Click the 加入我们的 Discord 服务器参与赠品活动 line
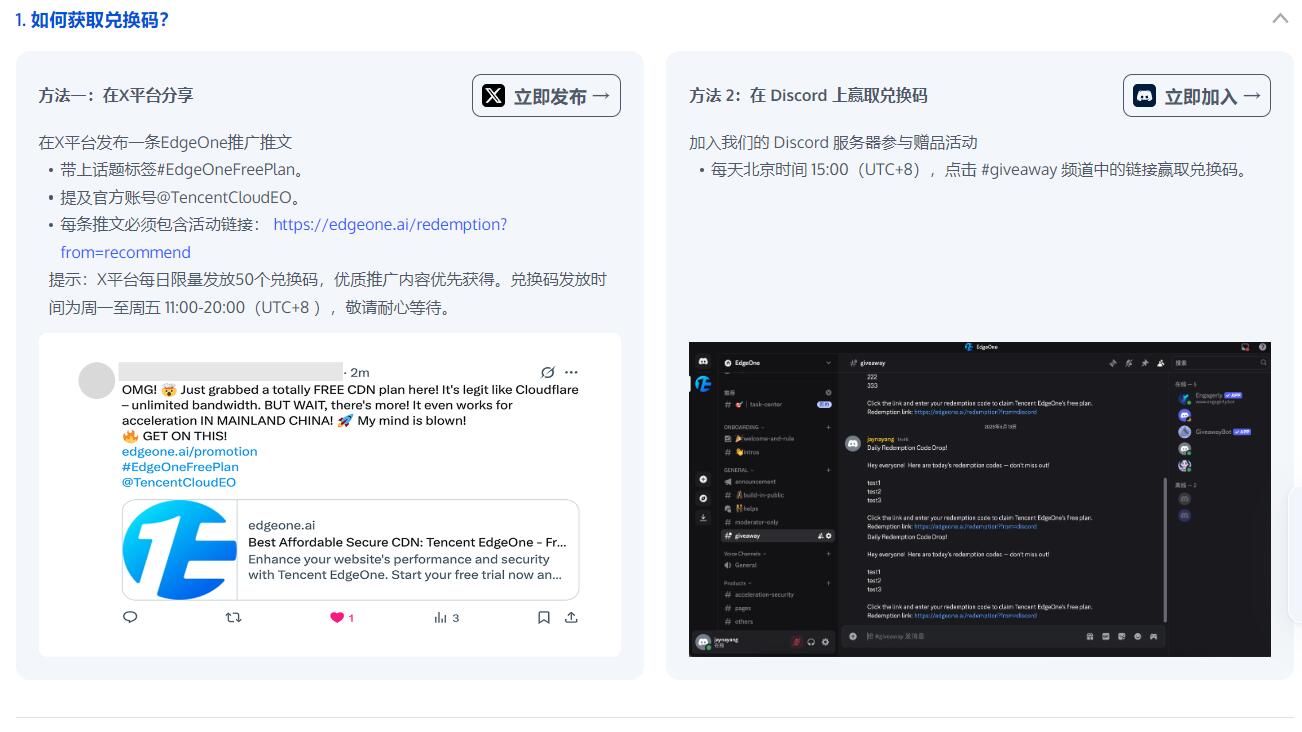 [833, 143]
